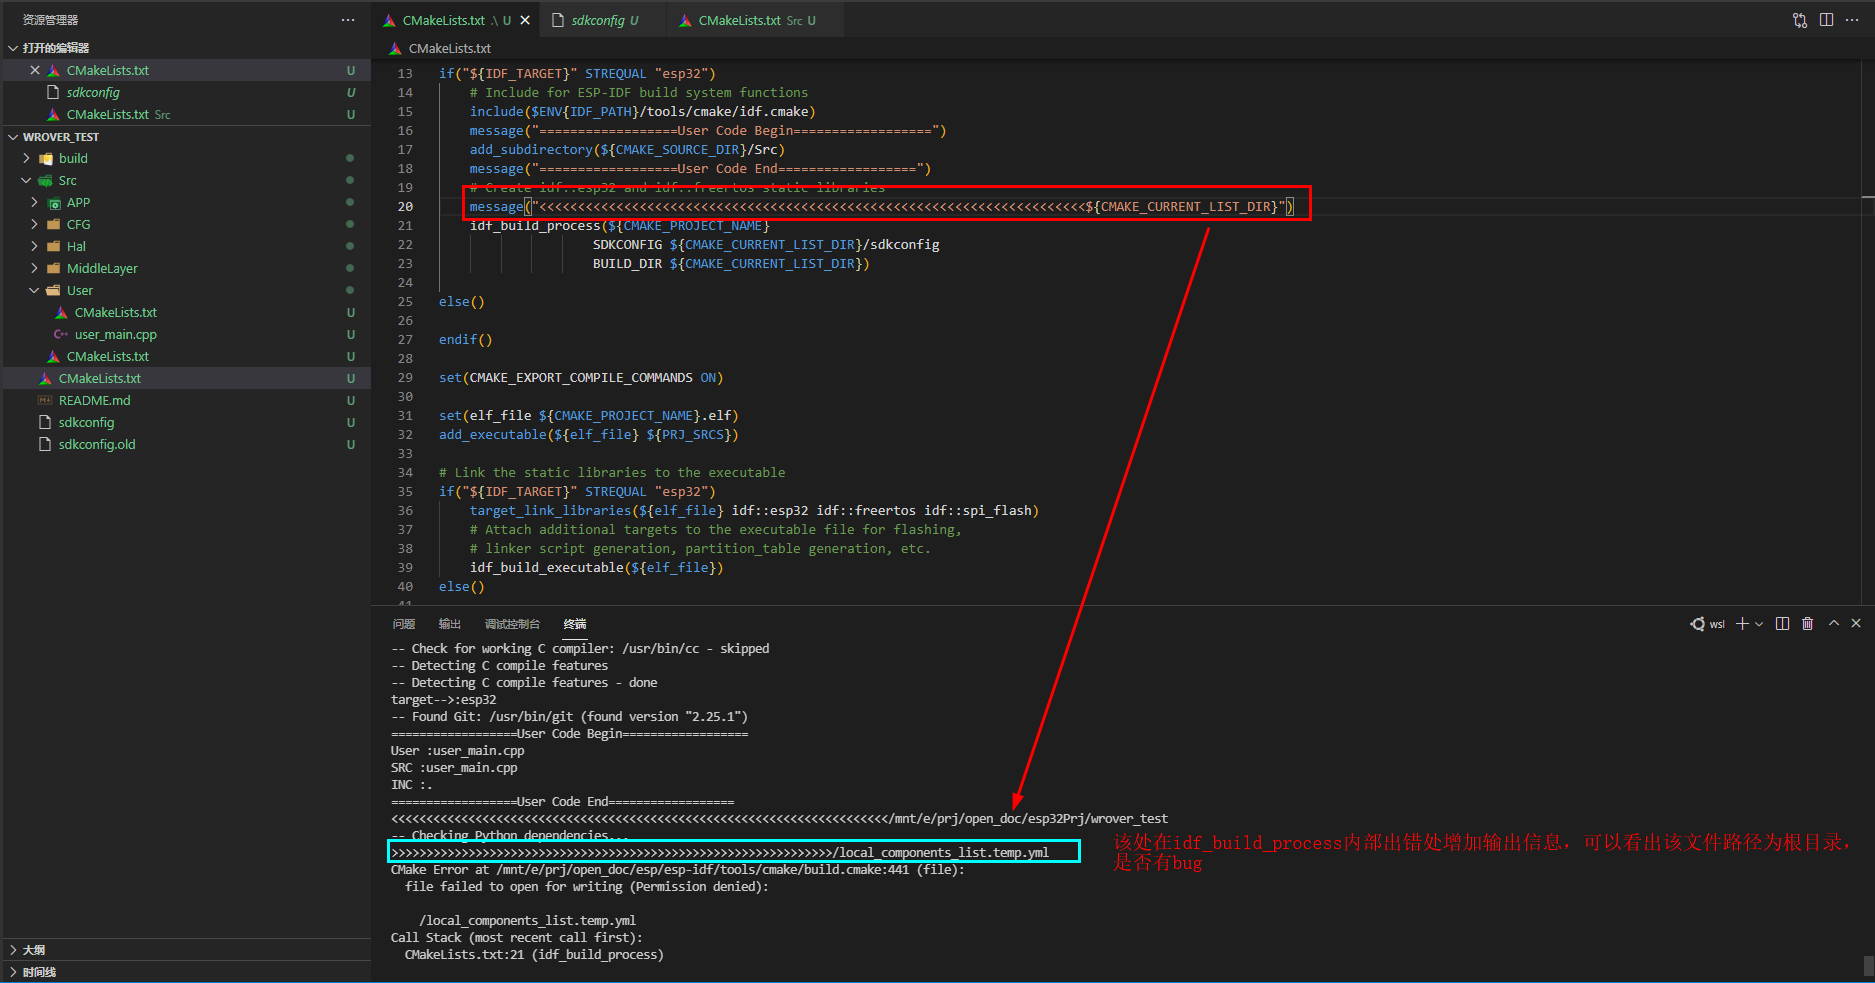
Task: Close the active CMakeLists.txt tab
Action: pyautogui.click(x=525, y=20)
